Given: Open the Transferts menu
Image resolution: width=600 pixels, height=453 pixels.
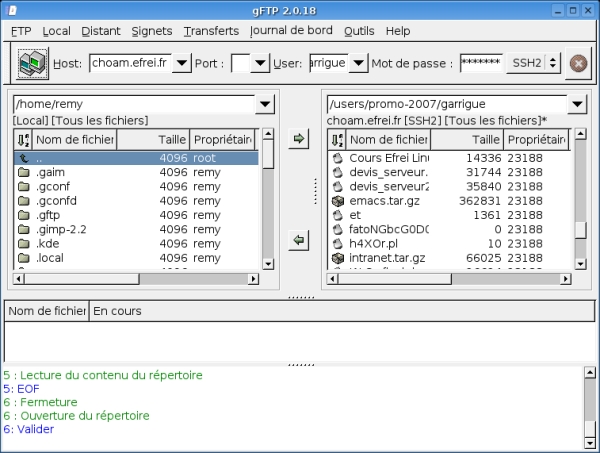Looking at the screenshot, I should click(211, 31).
